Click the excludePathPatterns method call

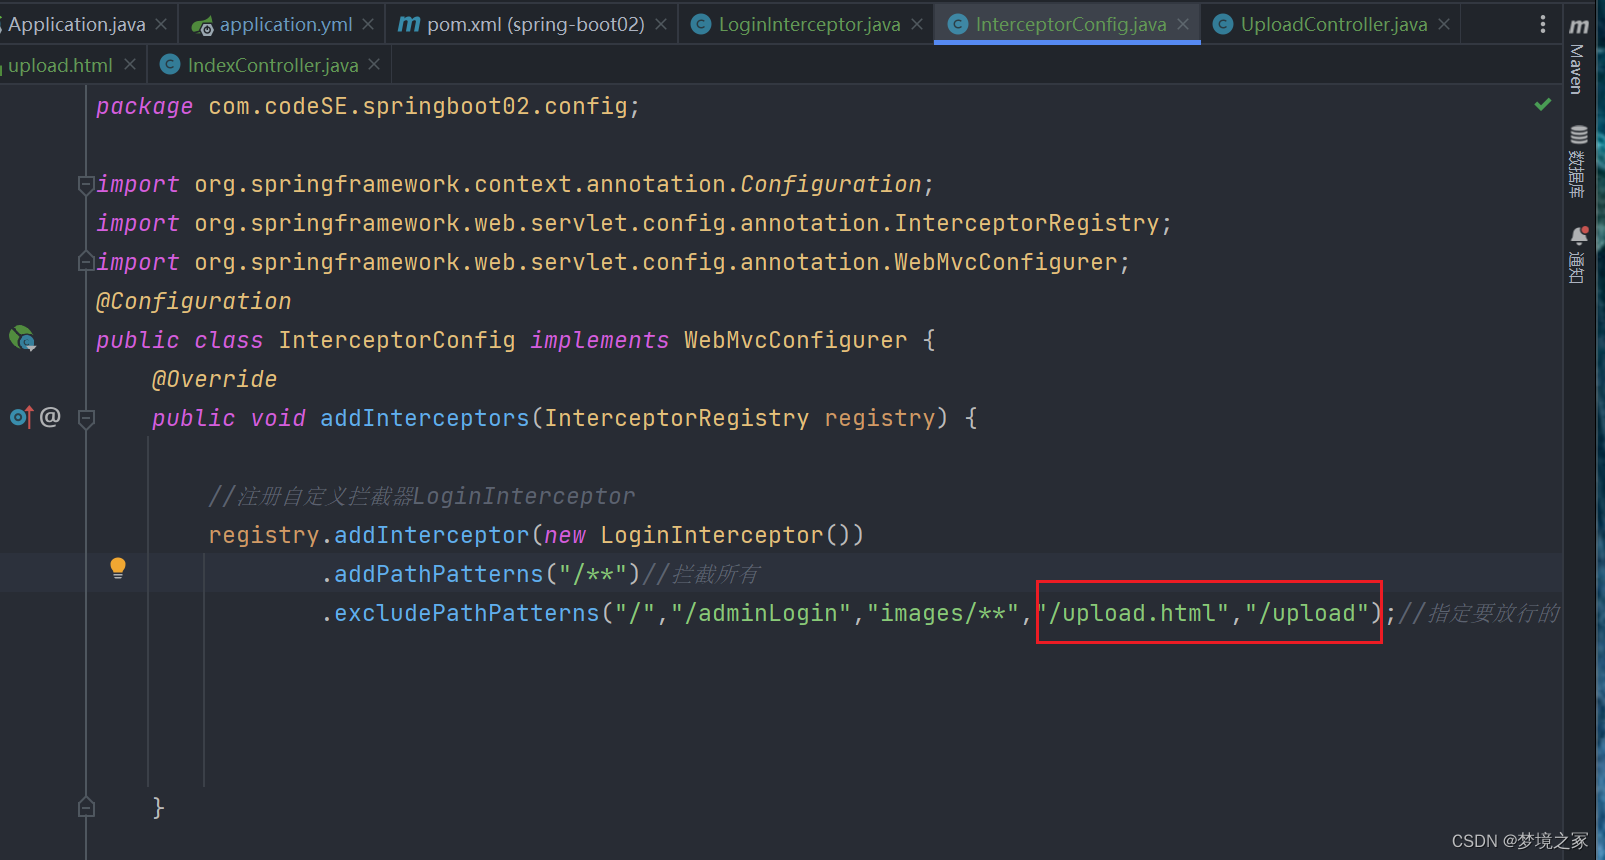[466, 613]
